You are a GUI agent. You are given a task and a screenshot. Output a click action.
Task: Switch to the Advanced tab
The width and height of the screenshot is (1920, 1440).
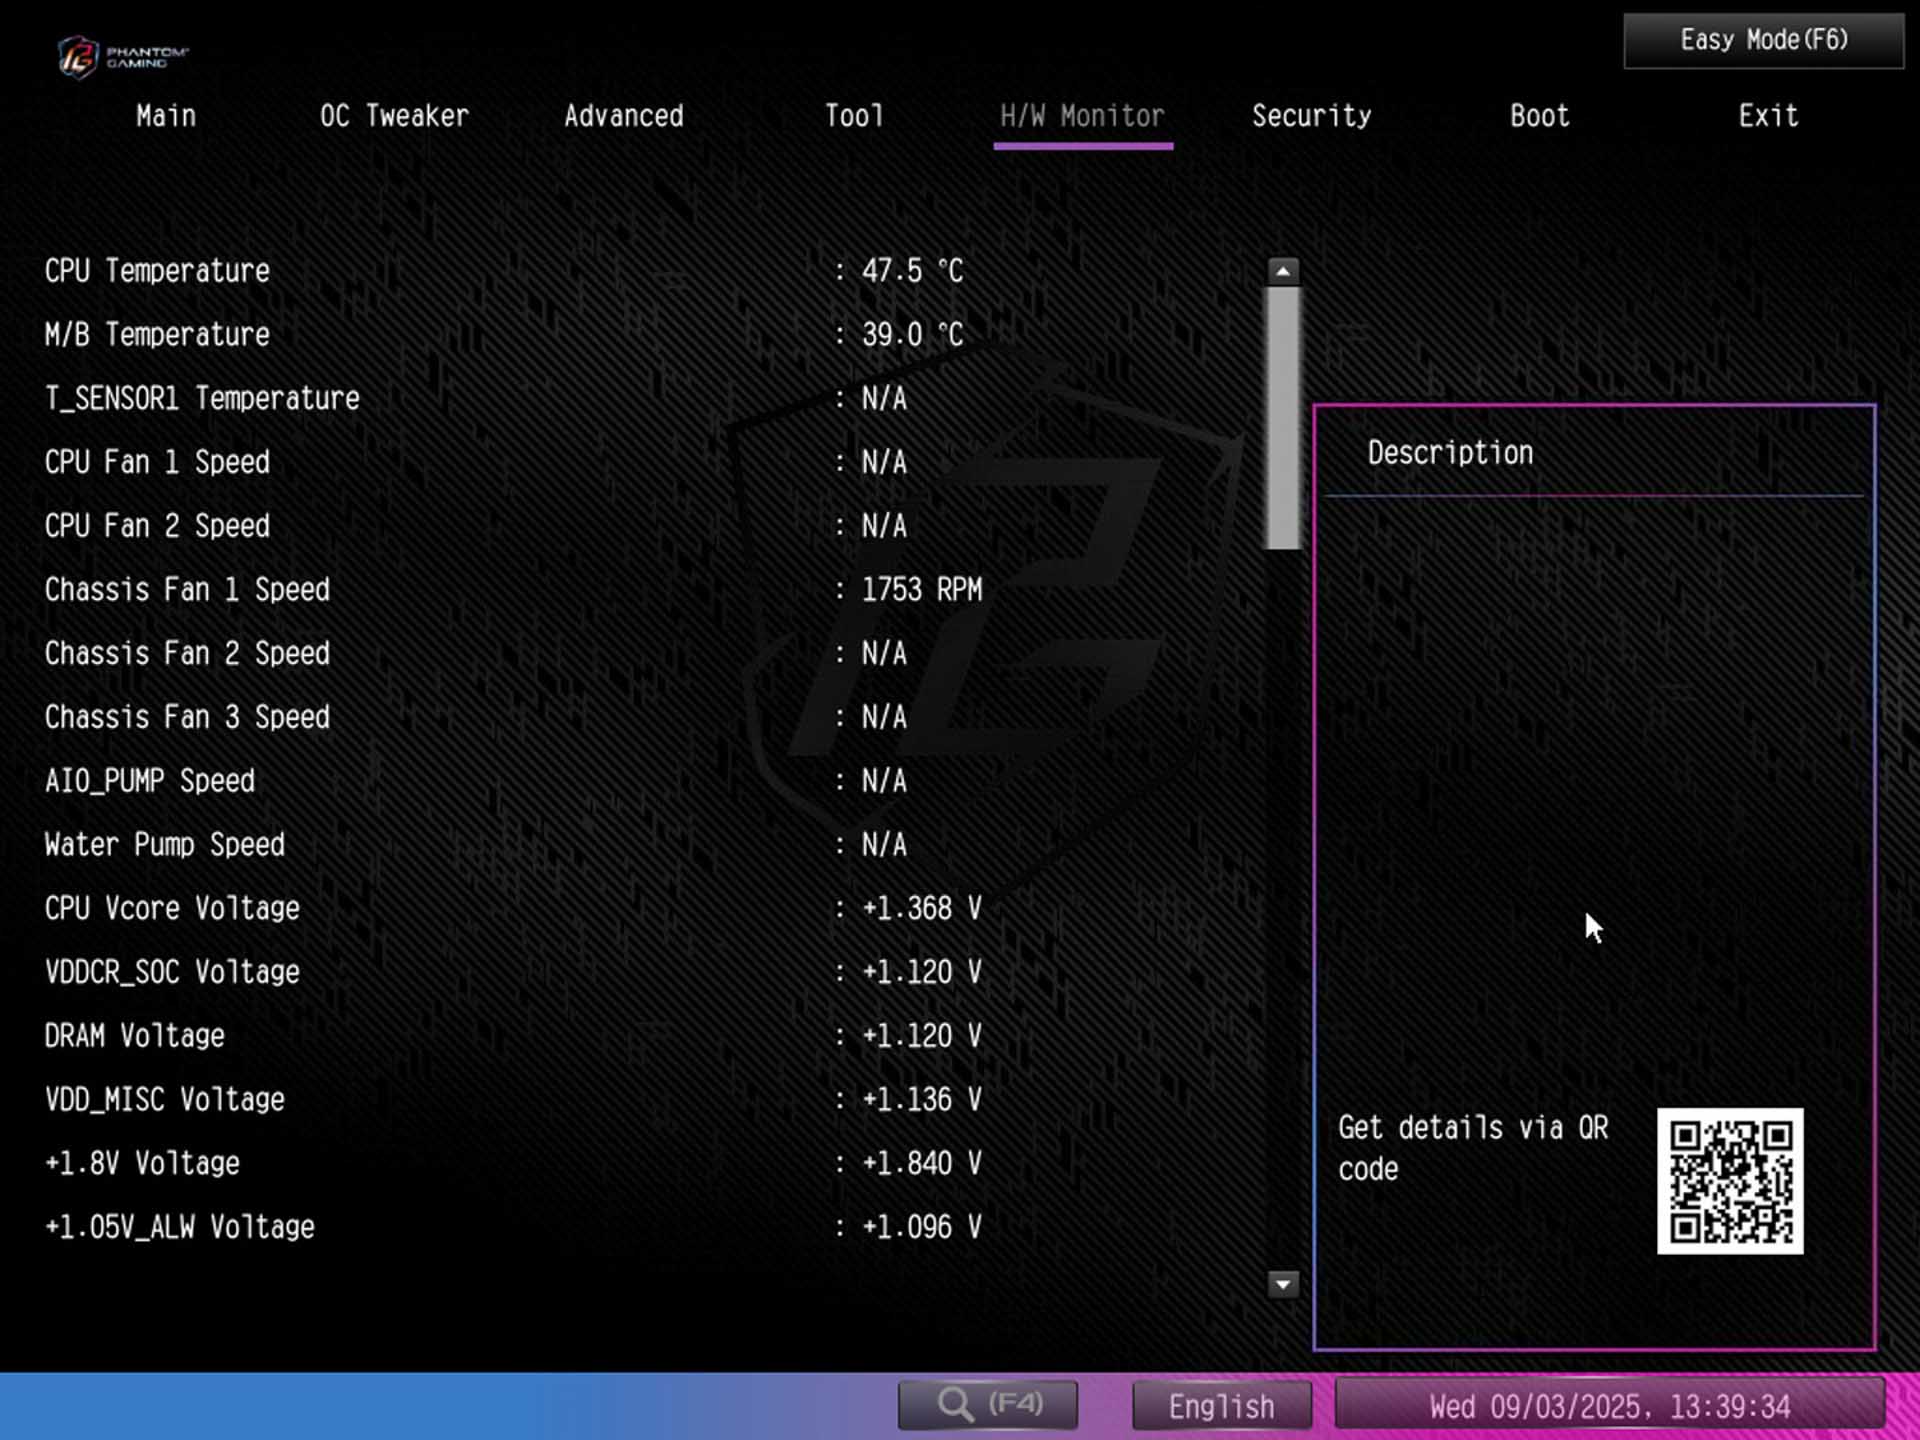click(x=623, y=116)
